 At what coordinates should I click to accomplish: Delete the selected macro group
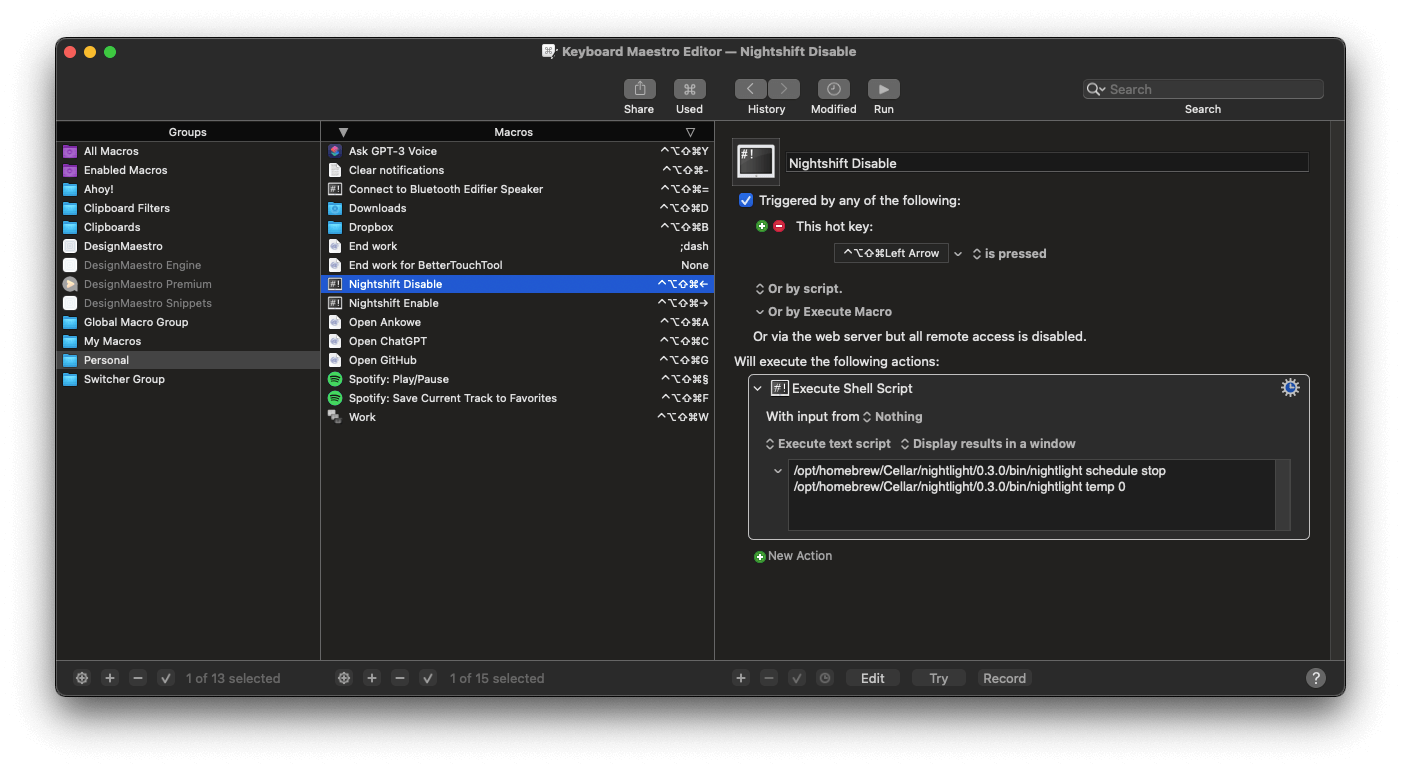coord(138,678)
